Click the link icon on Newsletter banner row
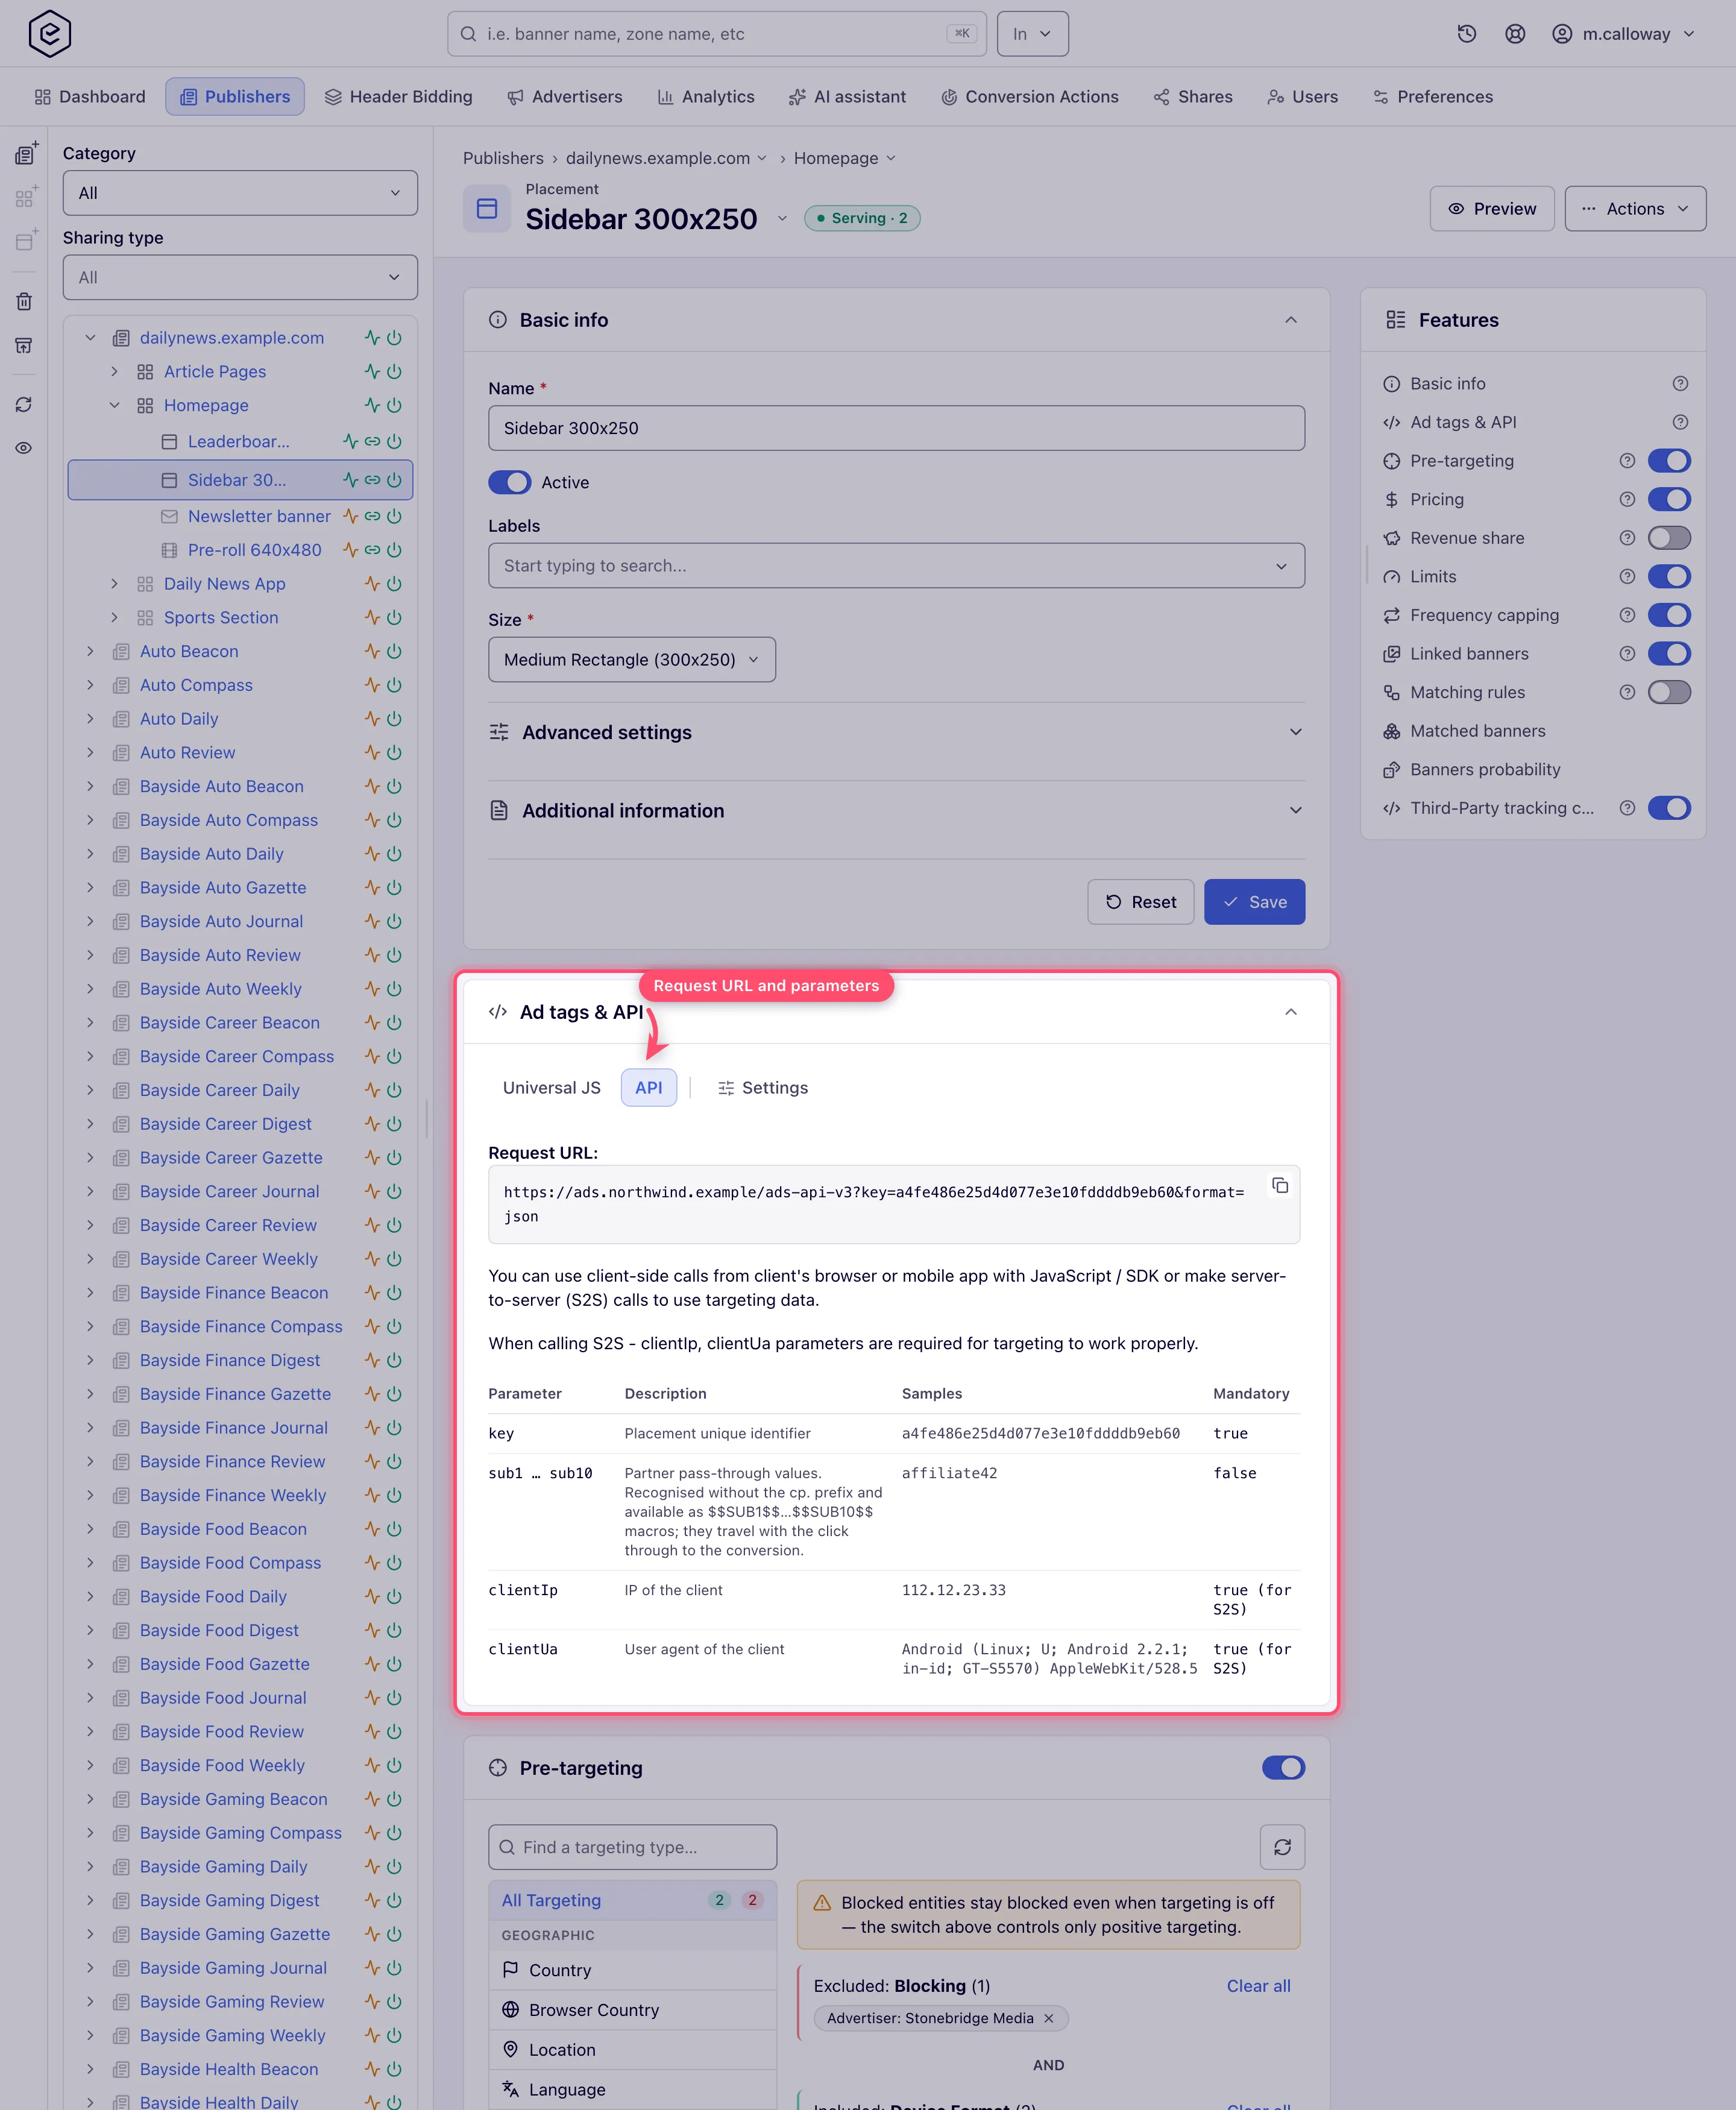The width and height of the screenshot is (1736, 2110). (x=372, y=516)
